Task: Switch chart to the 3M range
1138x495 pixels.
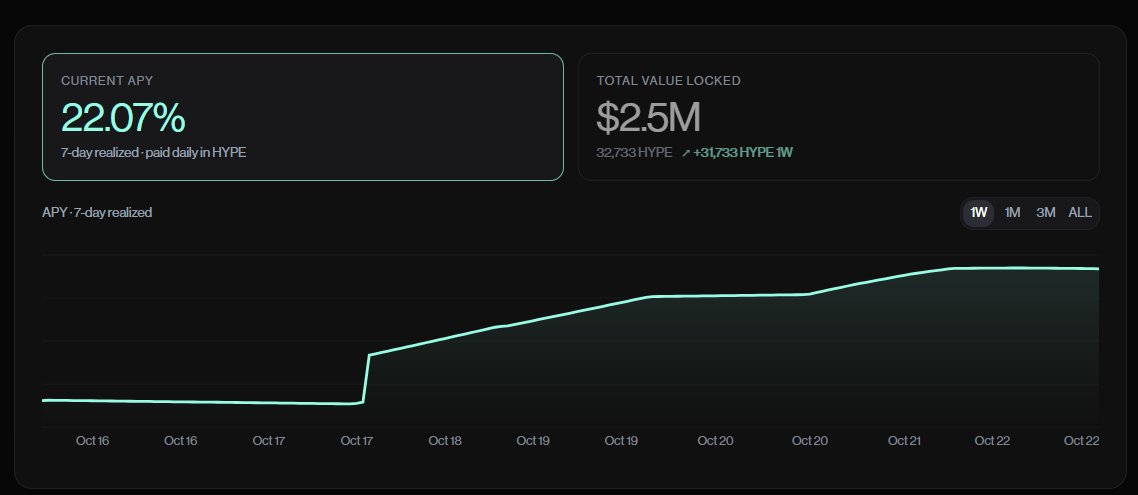Action: click(1045, 213)
